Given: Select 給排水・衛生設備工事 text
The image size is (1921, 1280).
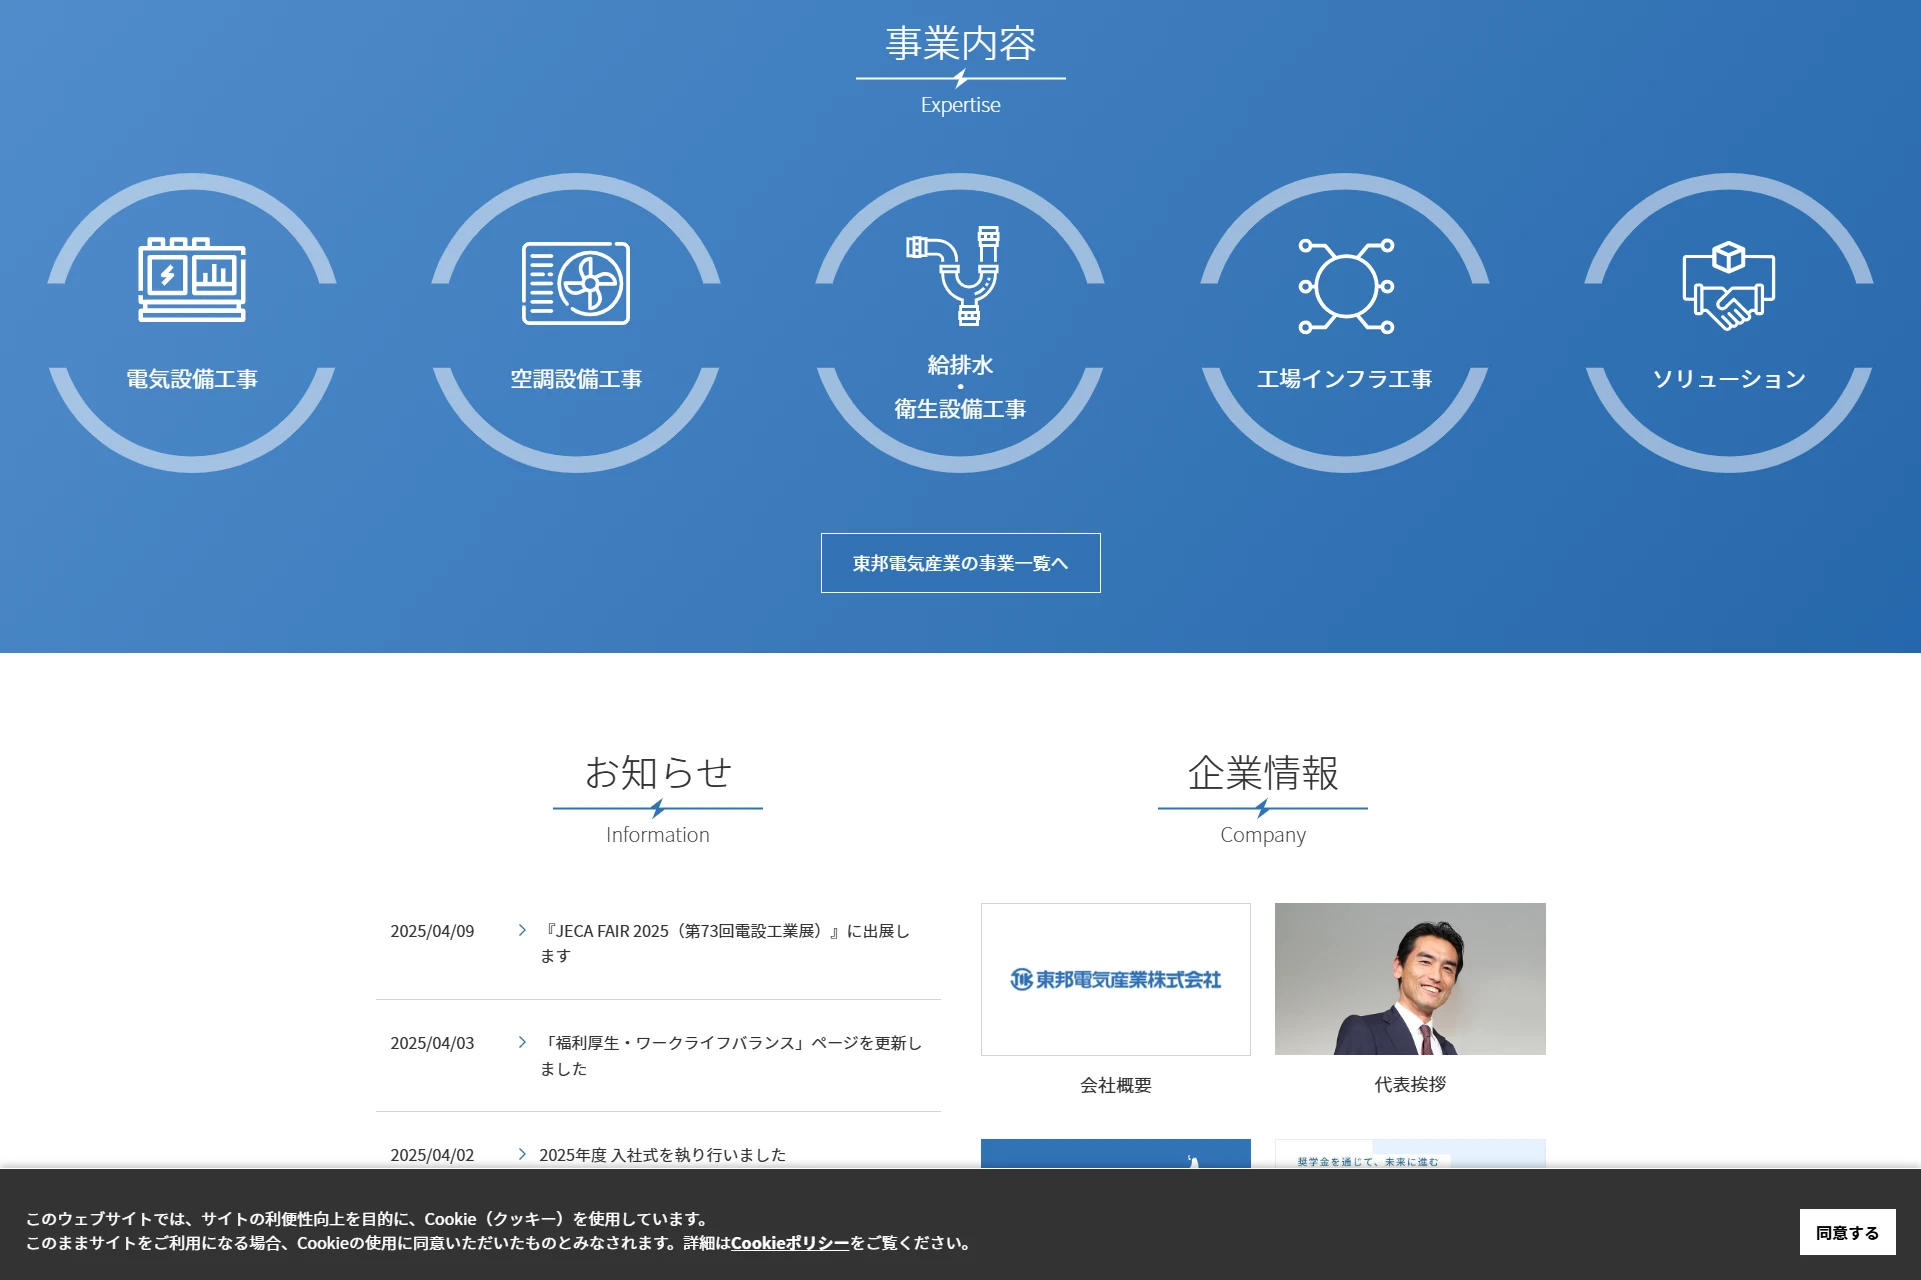Looking at the screenshot, I should [960, 387].
